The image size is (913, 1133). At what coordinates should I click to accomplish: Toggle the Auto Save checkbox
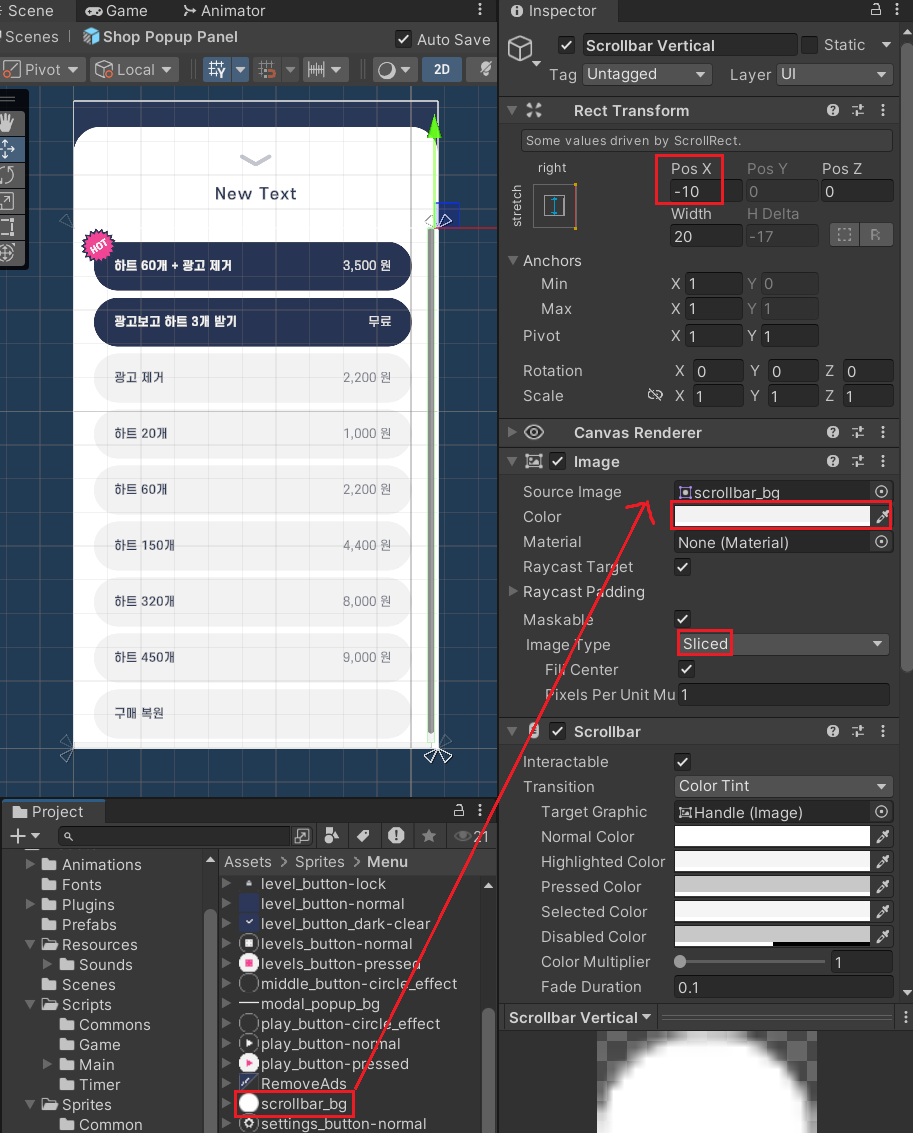click(404, 39)
